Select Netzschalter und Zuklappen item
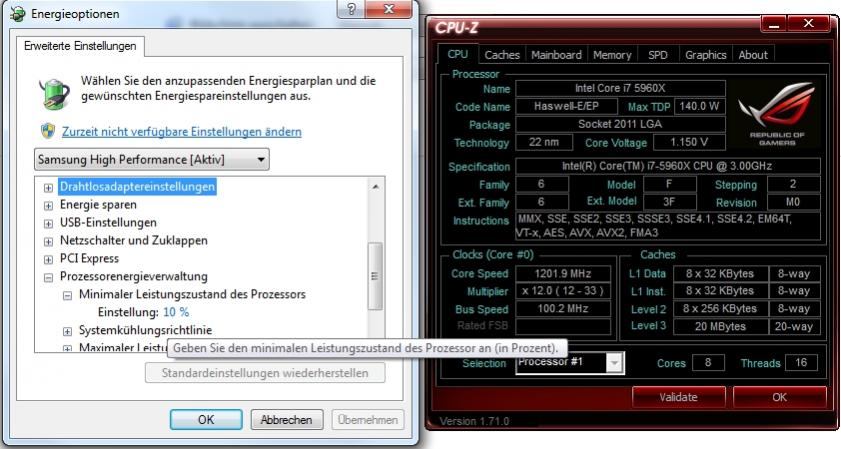The width and height of the screenshot is (841, 449). (x=134, y=240)
